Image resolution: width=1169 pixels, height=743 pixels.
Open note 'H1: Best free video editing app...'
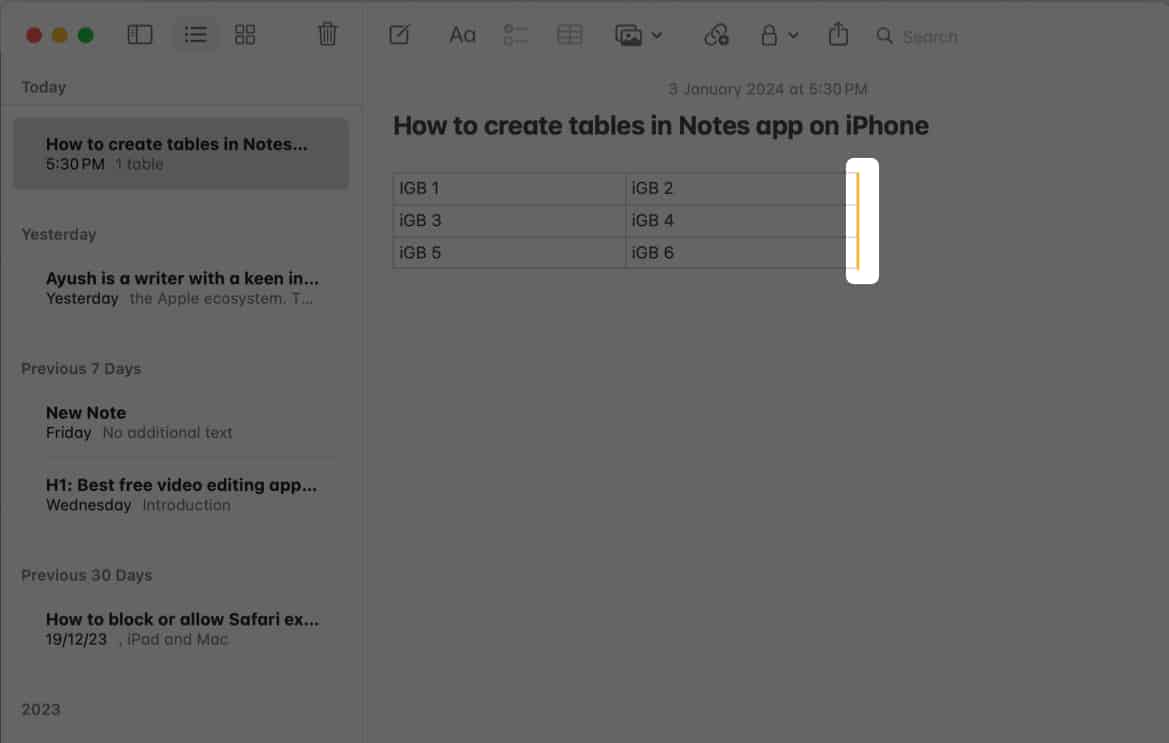tap(181, 494)
